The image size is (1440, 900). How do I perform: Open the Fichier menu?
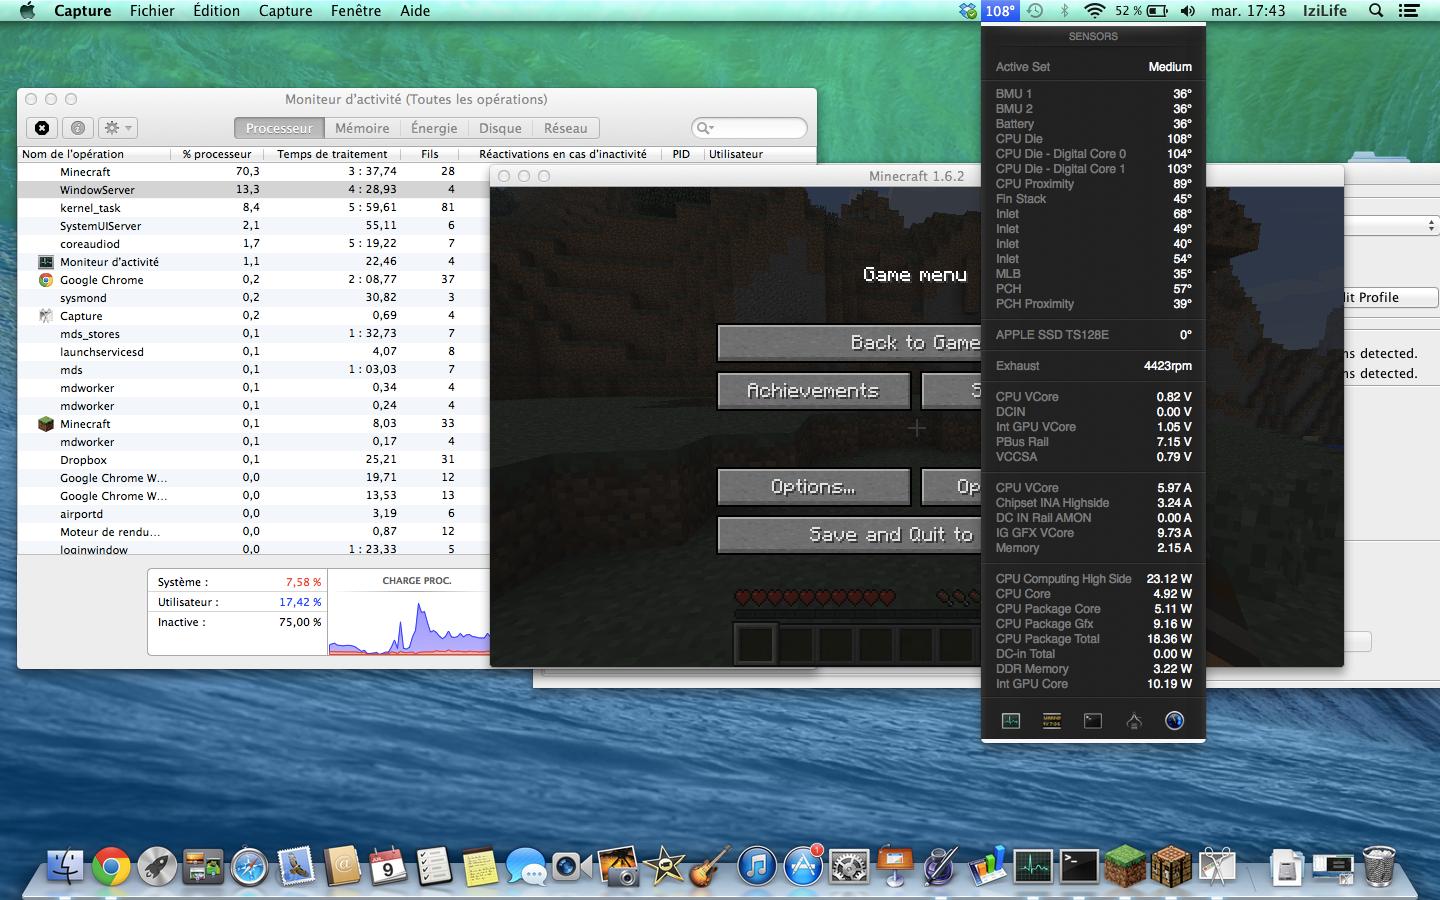coord(152,11)
